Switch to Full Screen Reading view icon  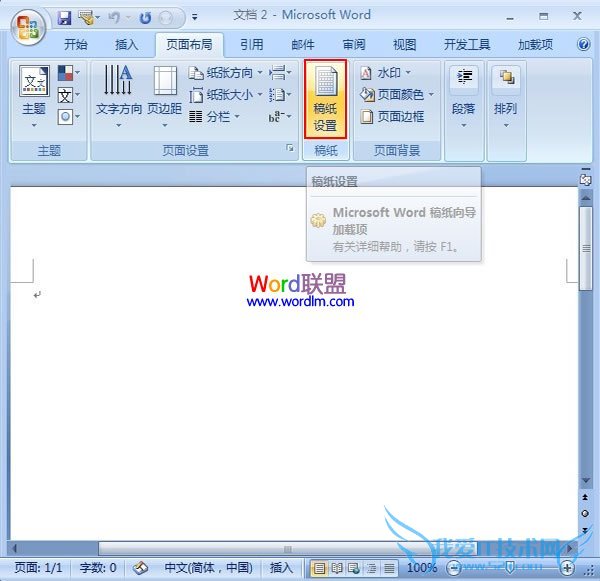(x=336, y=568)
